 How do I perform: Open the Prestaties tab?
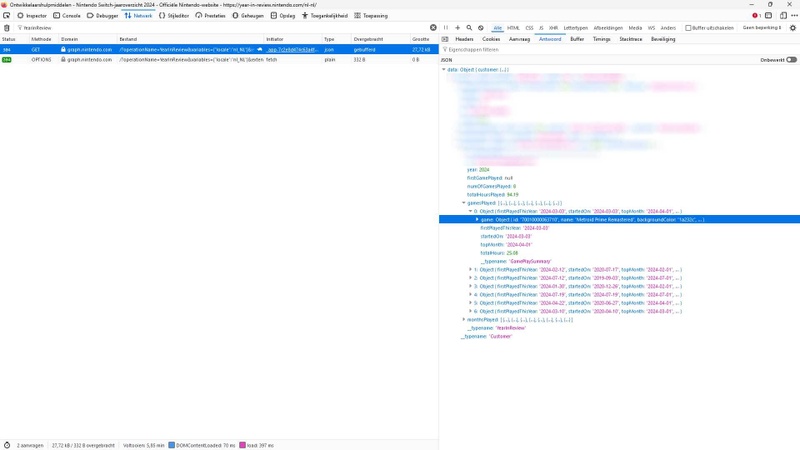[210, 16]
